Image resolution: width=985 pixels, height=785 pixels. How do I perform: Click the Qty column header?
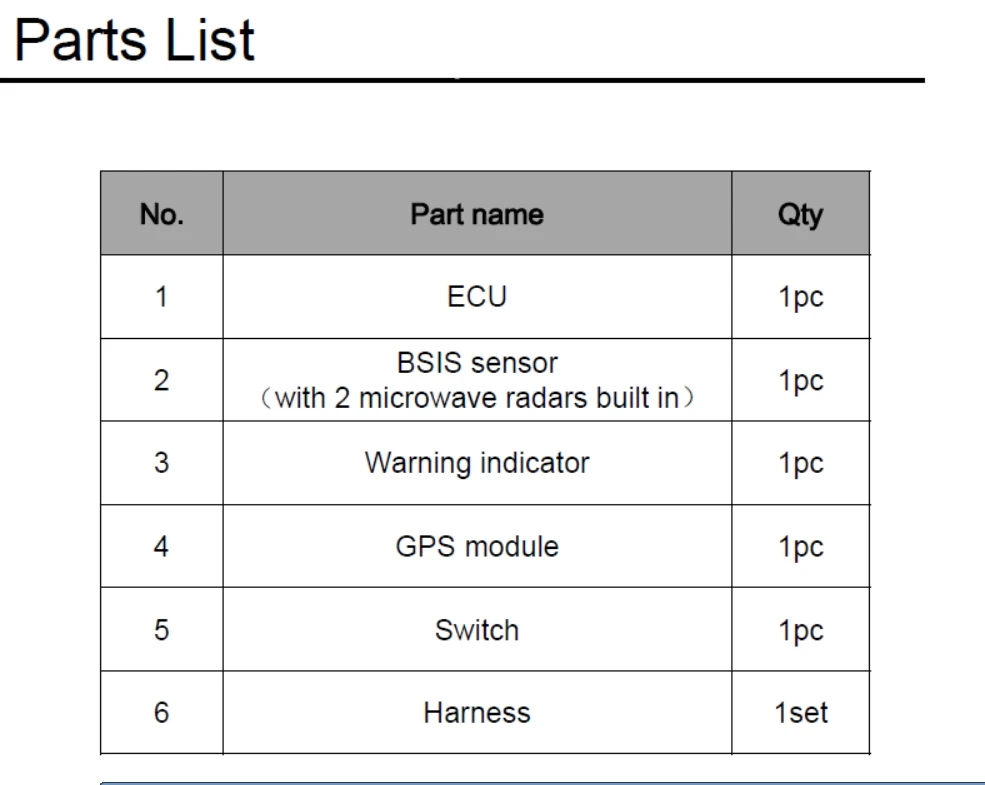[x=800, y=214]
